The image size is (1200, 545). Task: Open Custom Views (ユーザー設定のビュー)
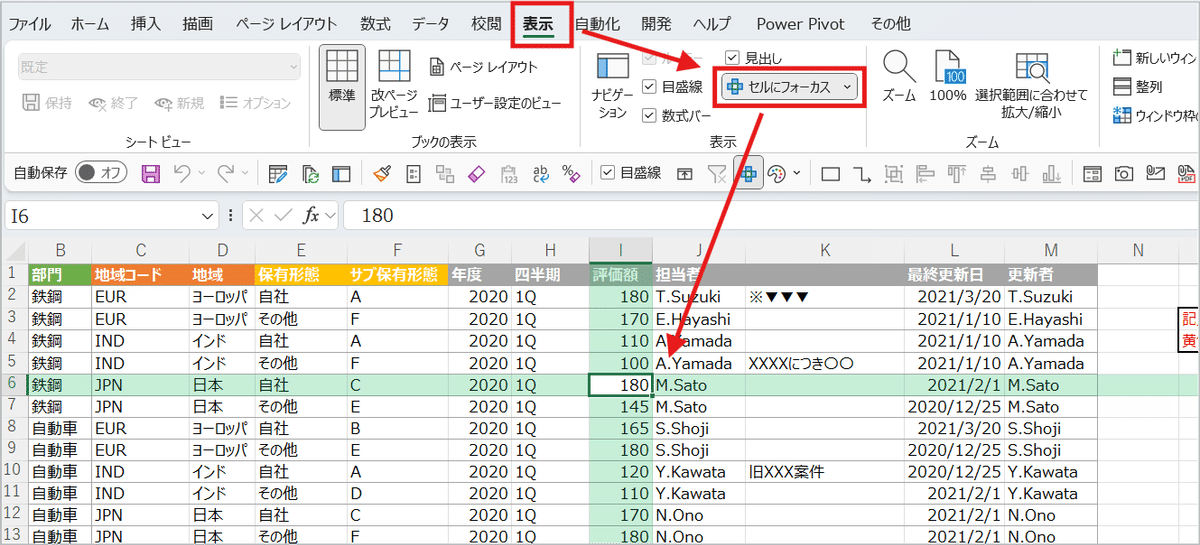coord(495,102)
